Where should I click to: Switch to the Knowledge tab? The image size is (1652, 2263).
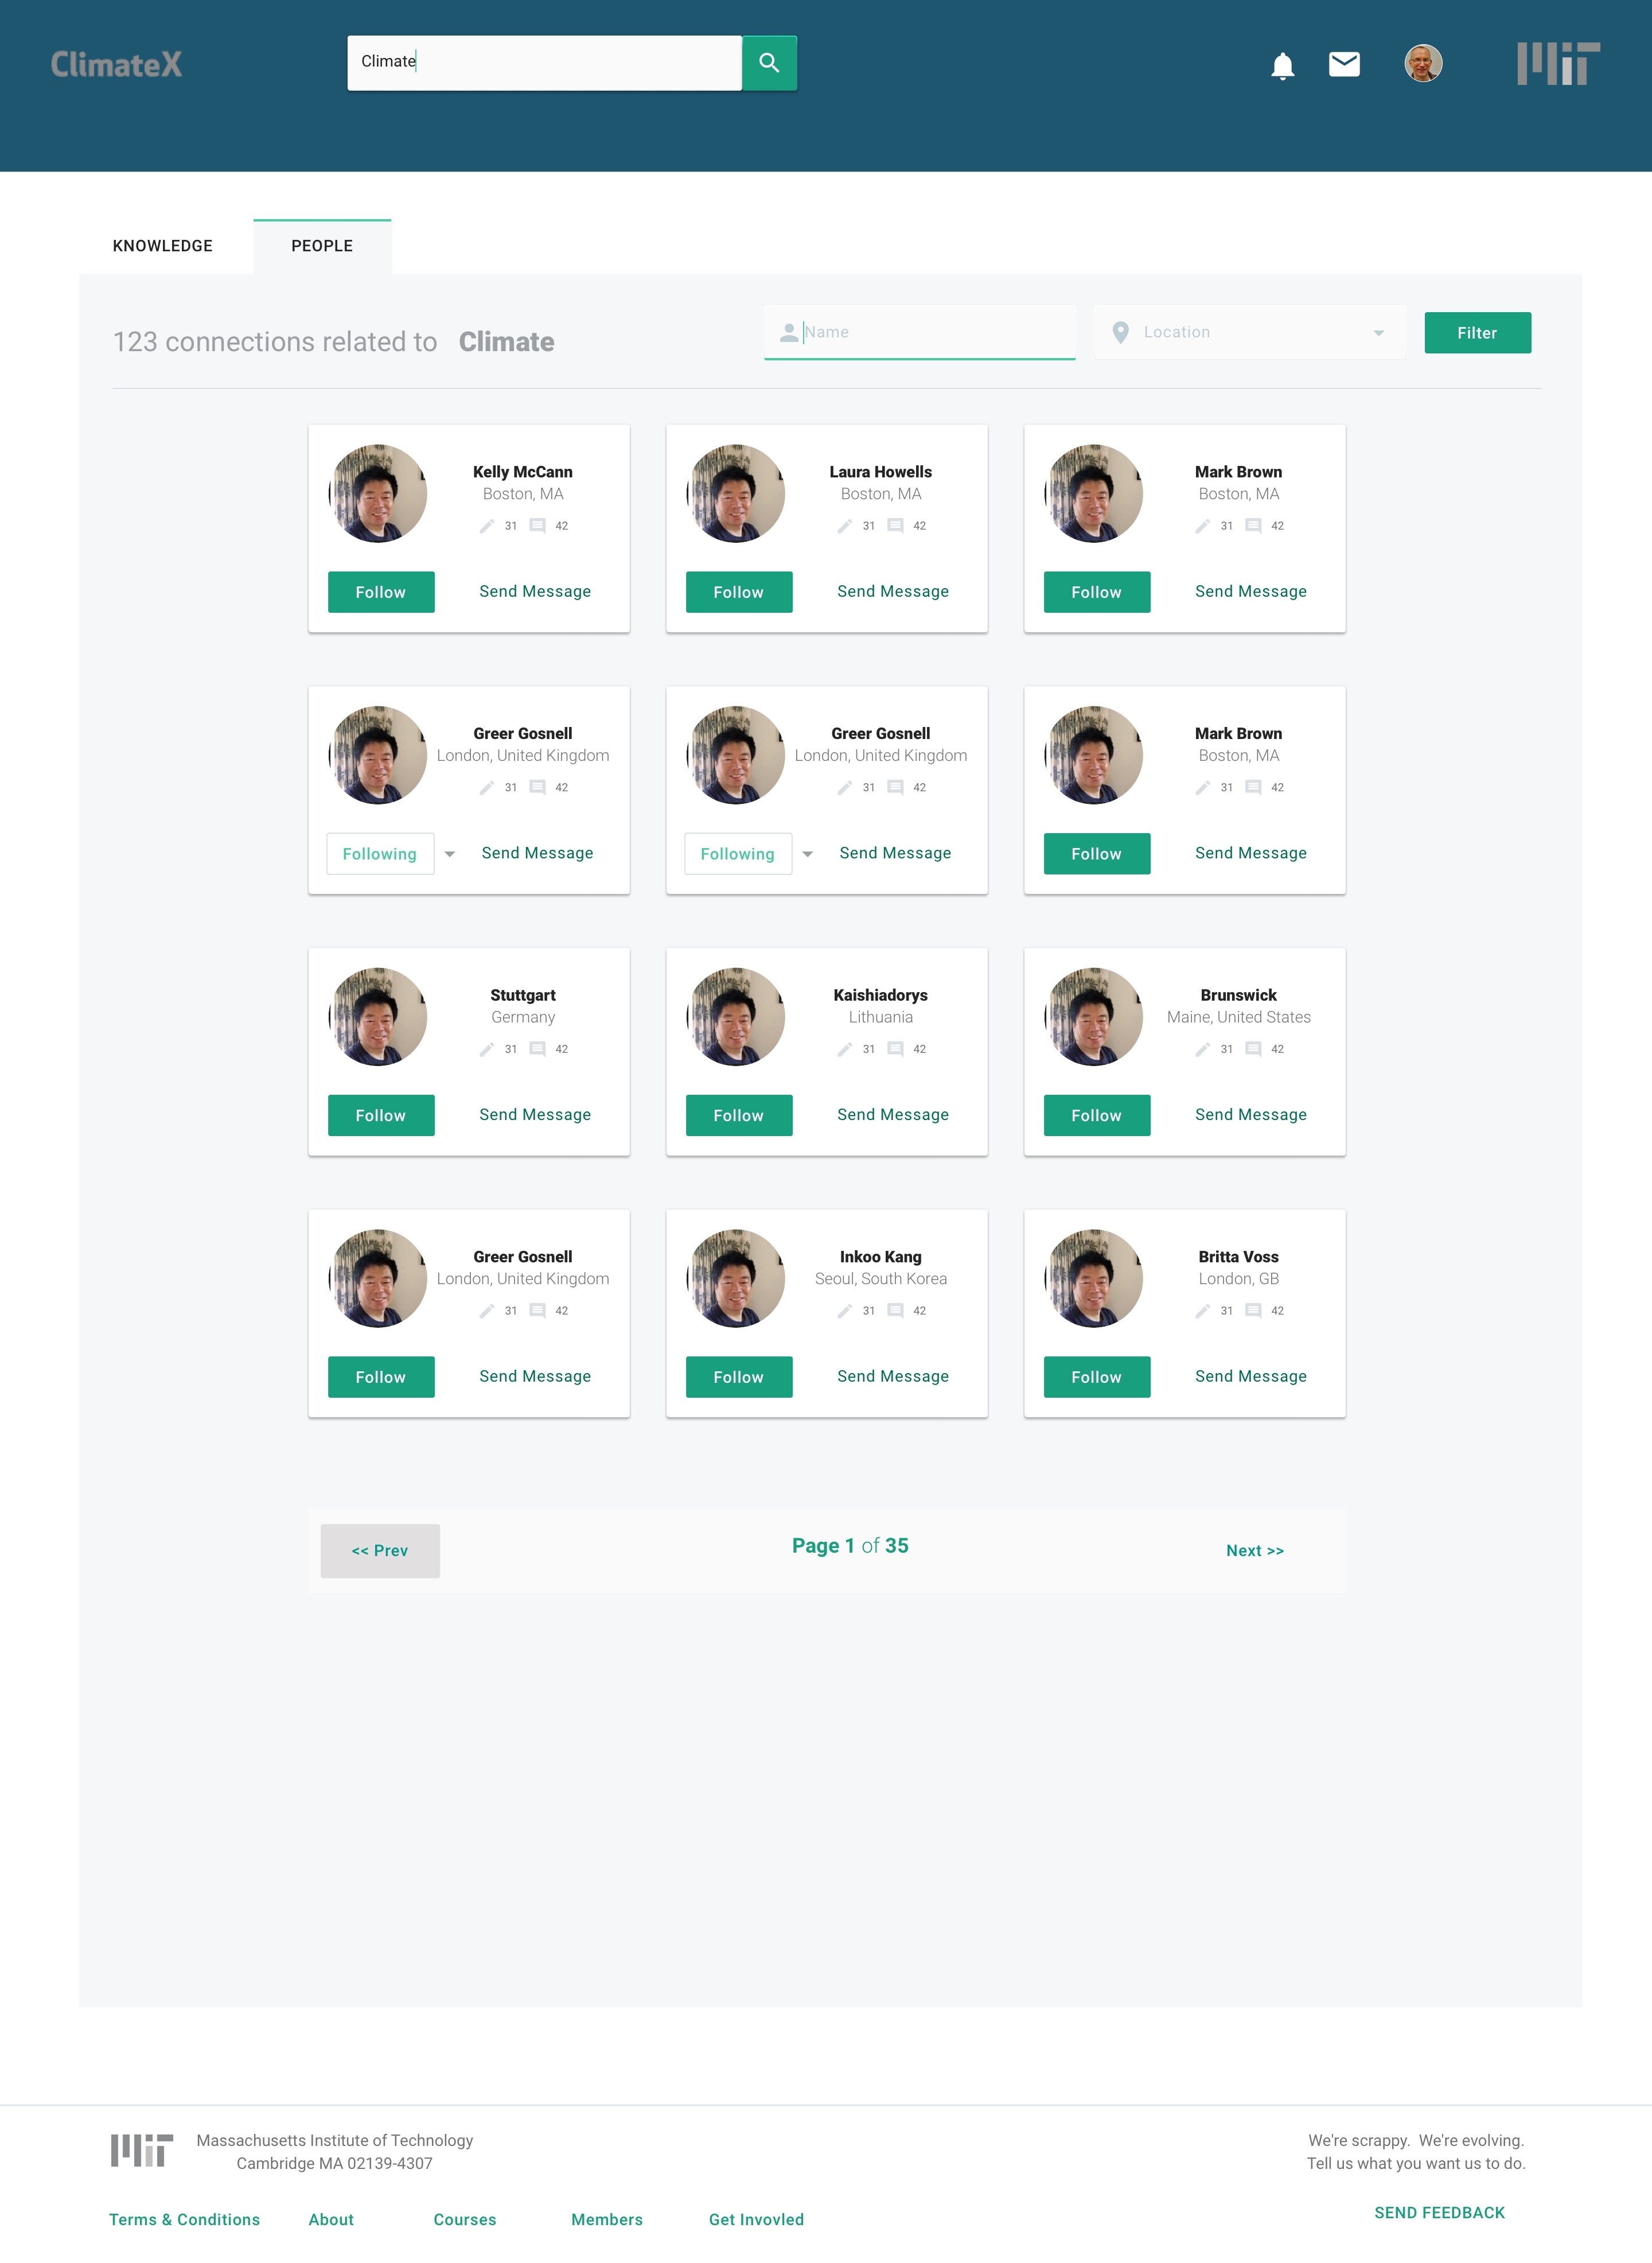coord(163,246)
